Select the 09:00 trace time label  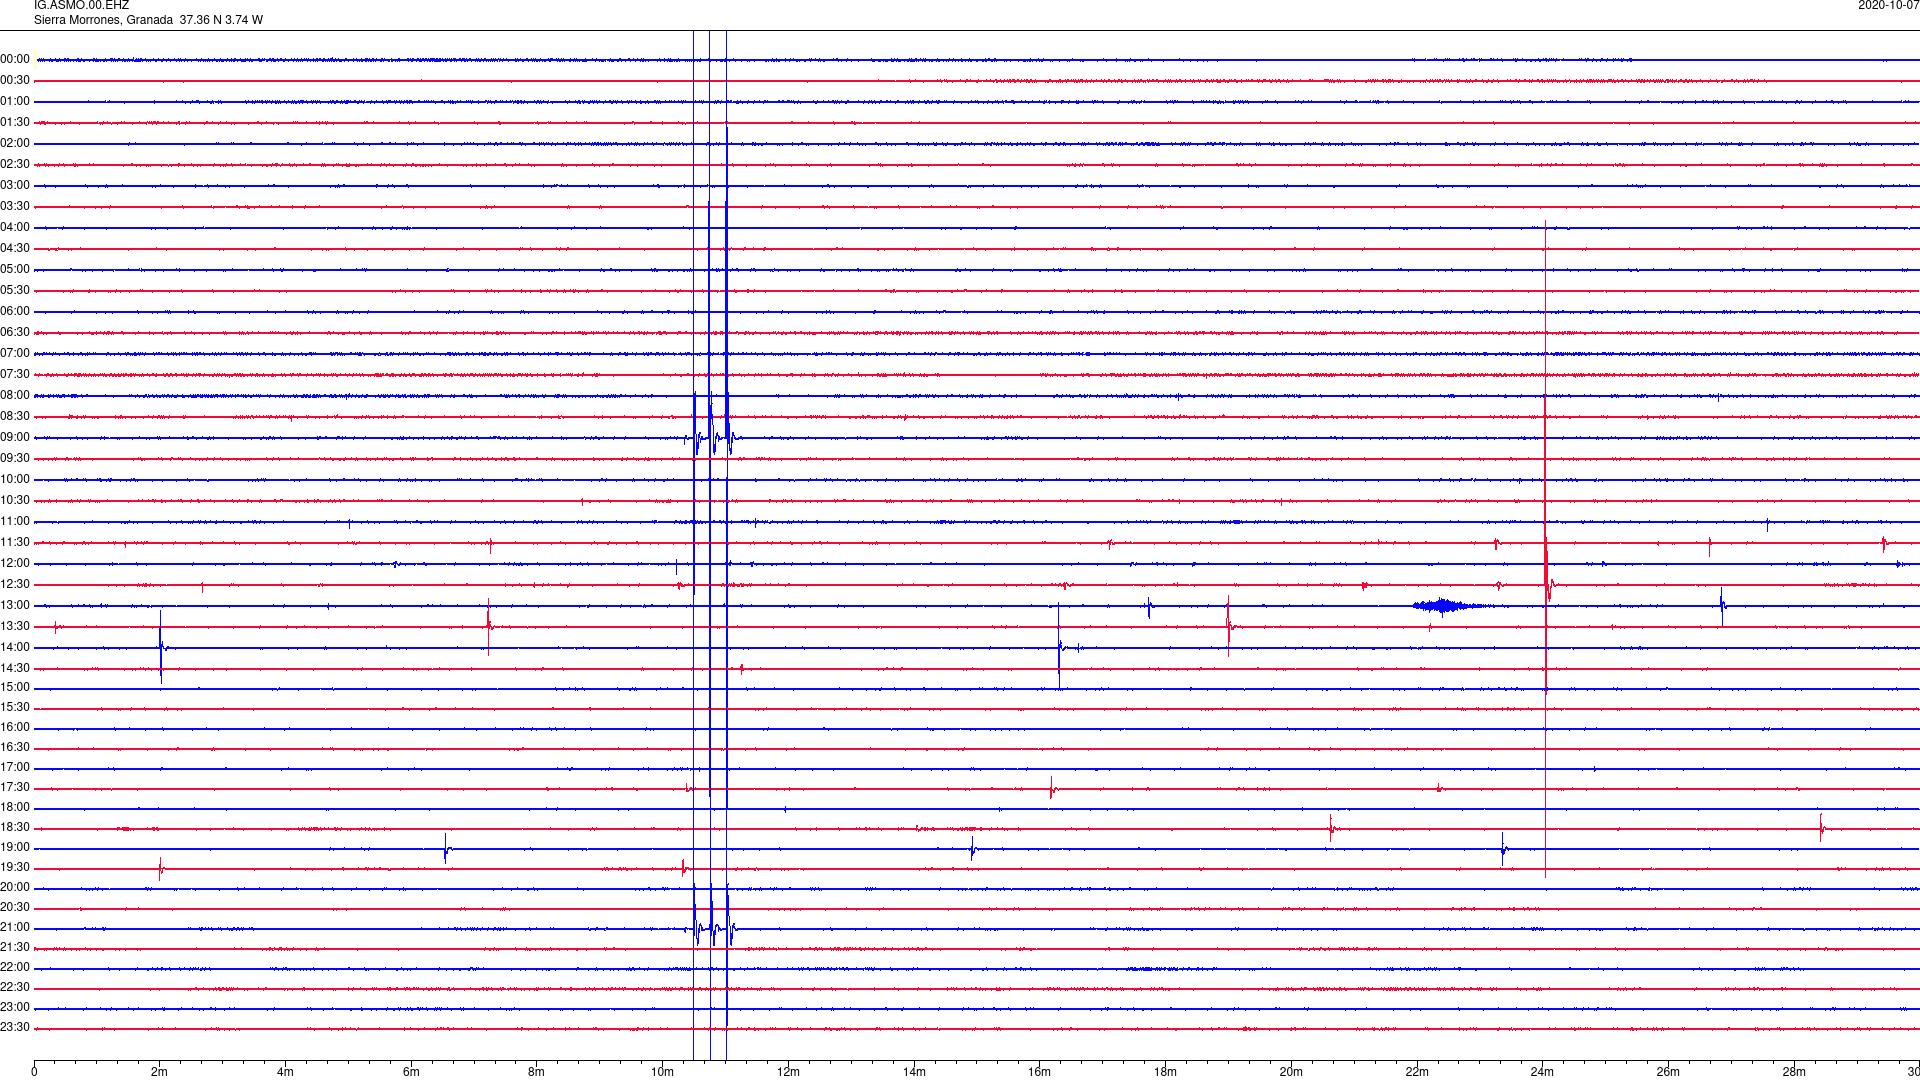pyautogui.click(x=15, y=438)
